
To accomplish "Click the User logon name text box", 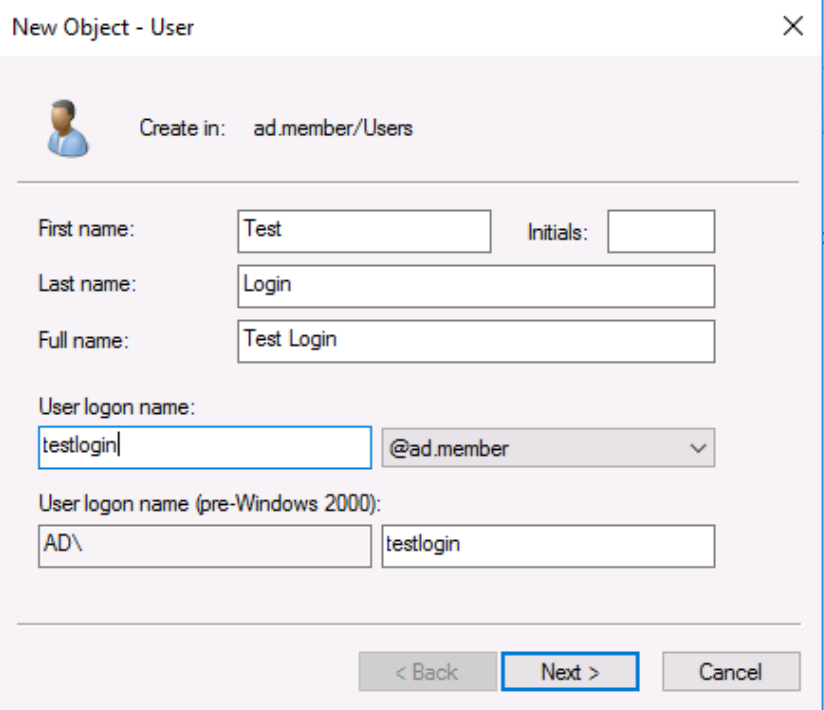I will 204,447.
